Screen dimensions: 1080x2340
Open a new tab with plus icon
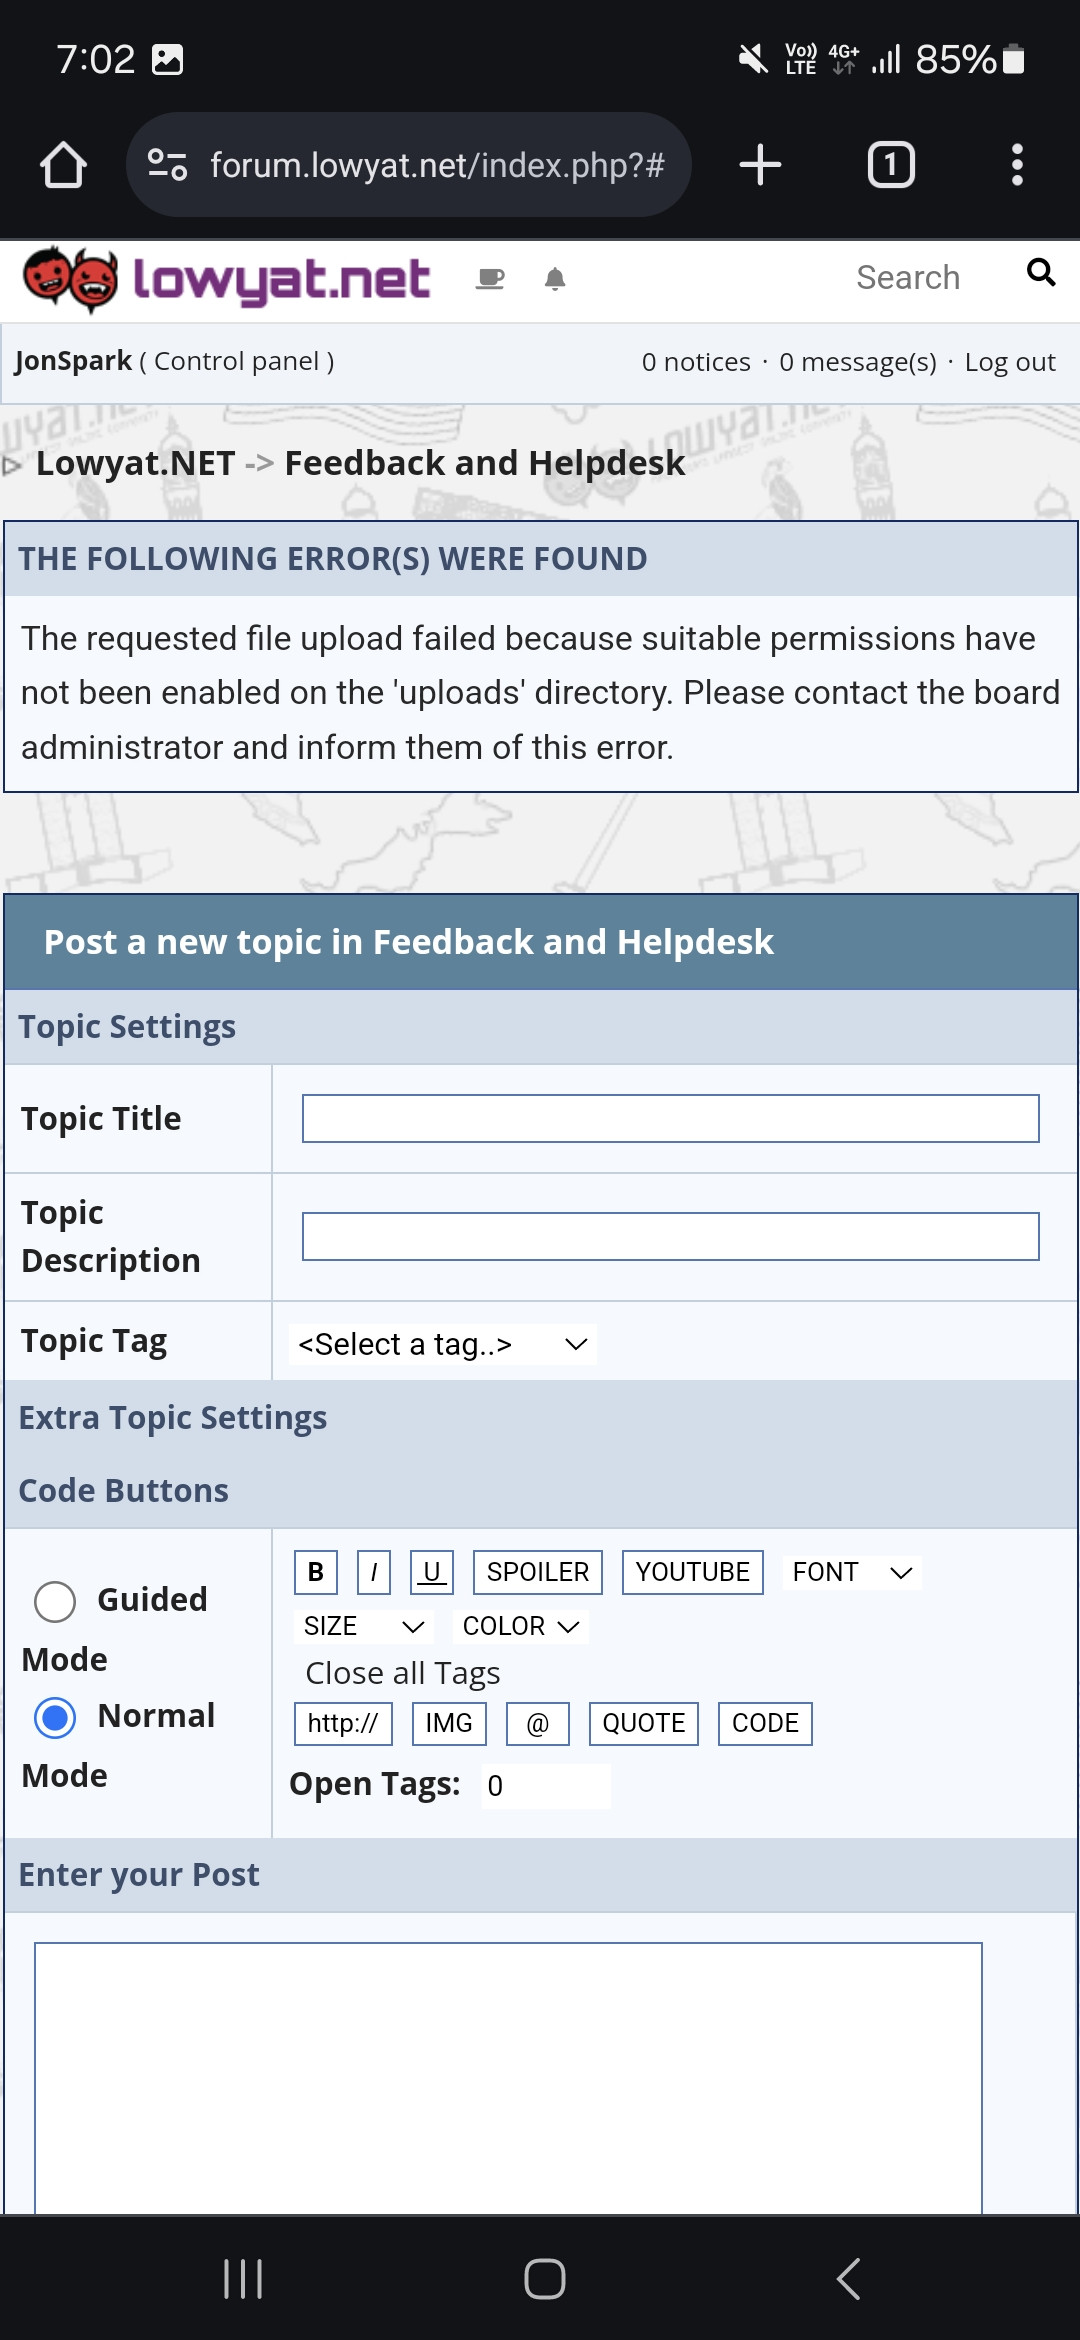click(x=760, y=165)
